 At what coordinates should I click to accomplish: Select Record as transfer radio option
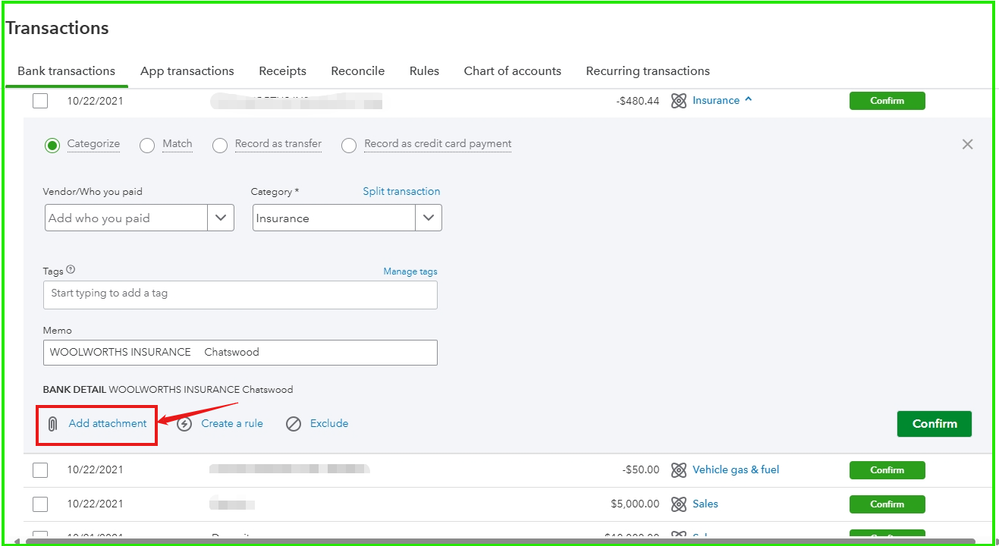220,145
